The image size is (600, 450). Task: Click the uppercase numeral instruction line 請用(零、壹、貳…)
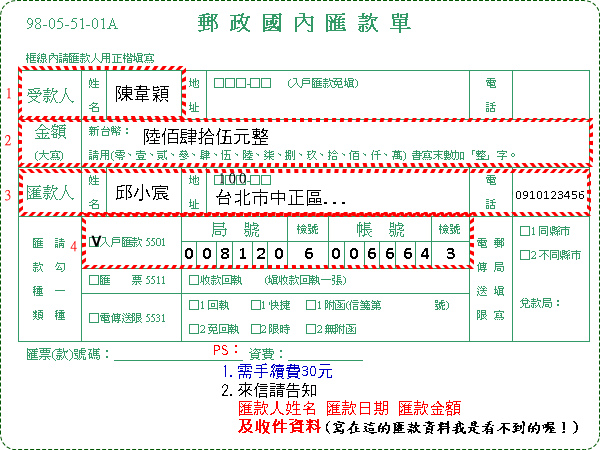(x=302, y=155)
